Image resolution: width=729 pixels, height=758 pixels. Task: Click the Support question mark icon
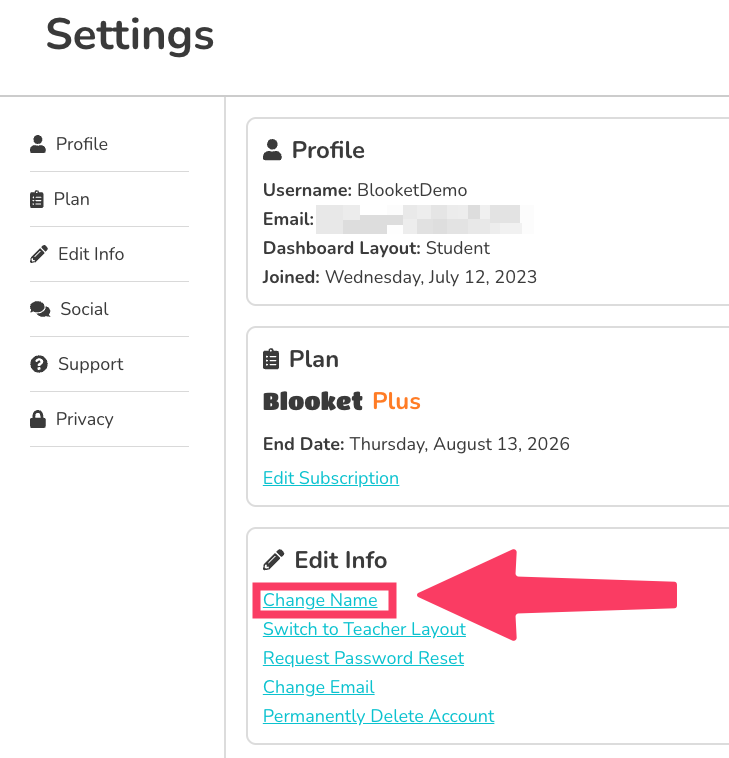[x=39, y=364]
